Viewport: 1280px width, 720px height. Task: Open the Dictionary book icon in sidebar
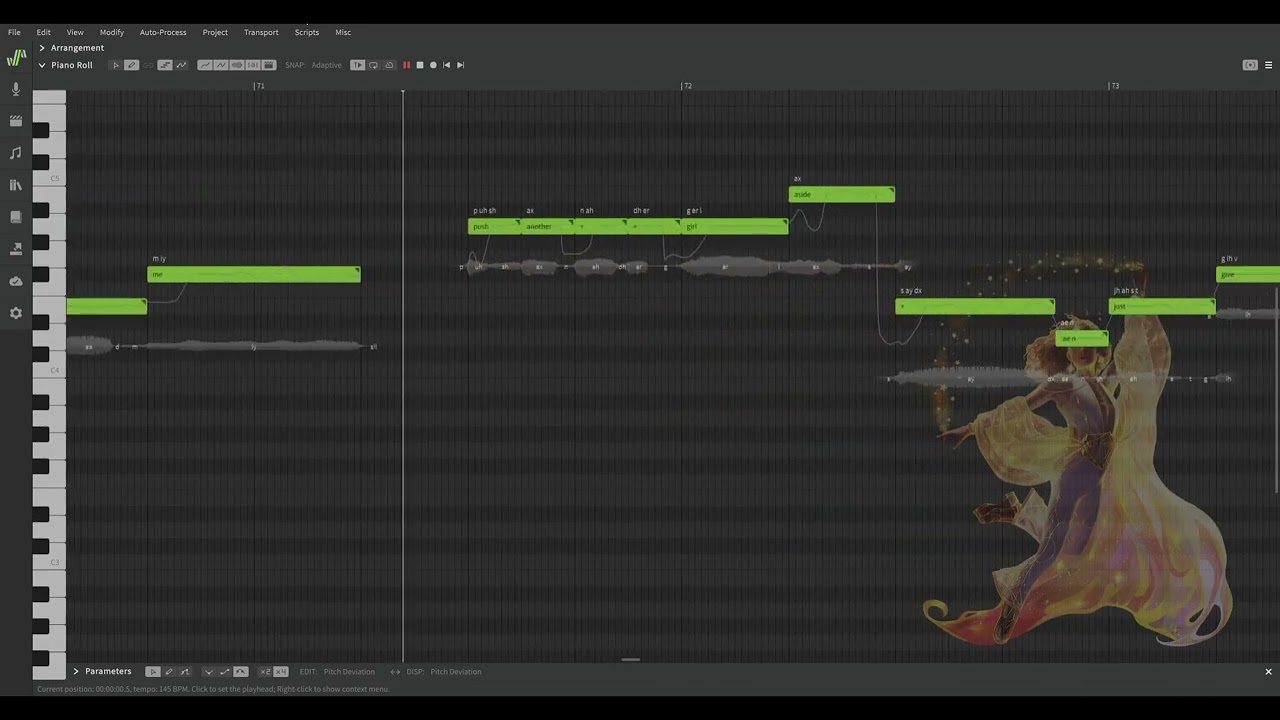point(15,217)
